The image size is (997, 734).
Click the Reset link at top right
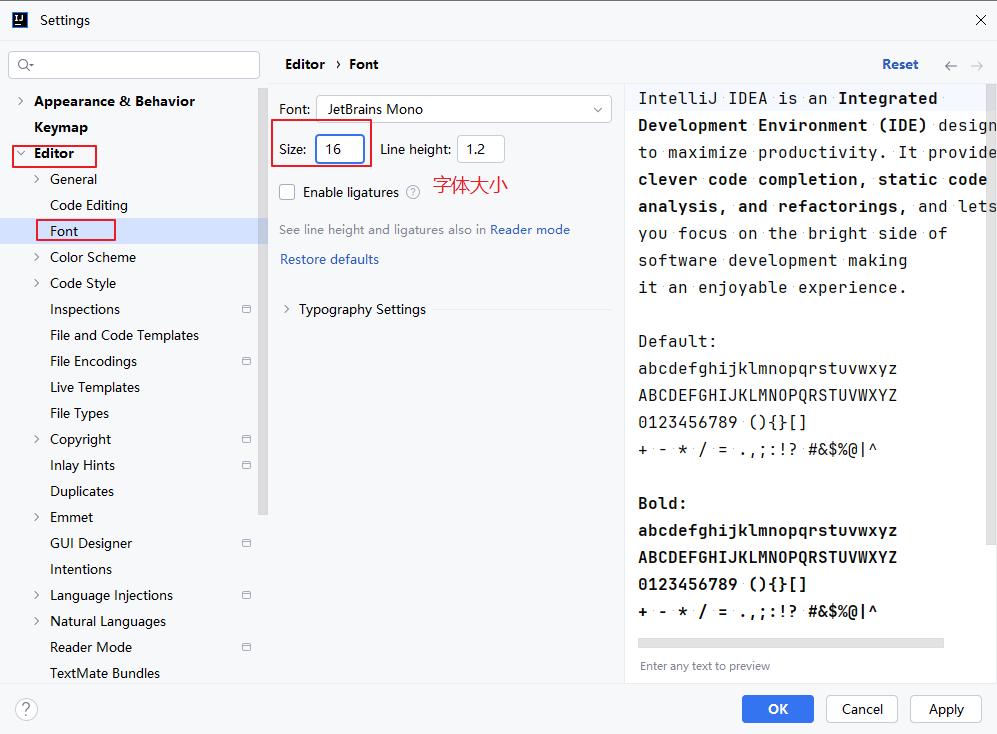tap(900, 64)
